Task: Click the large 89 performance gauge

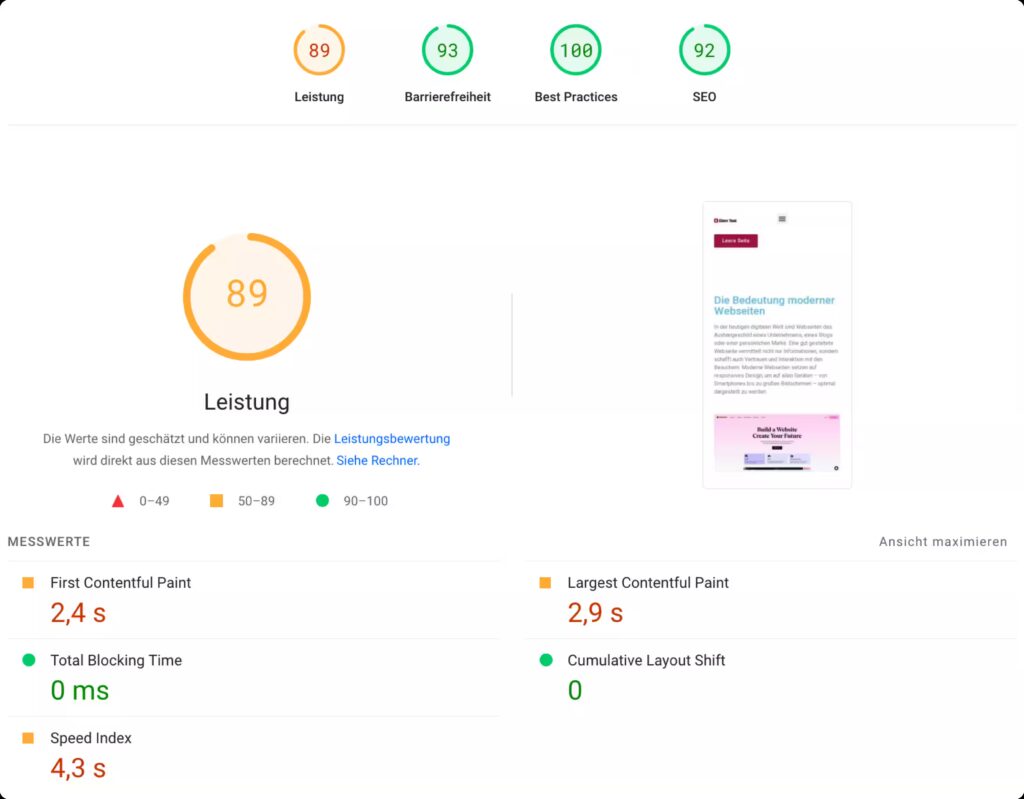Action: click(247, 296)
